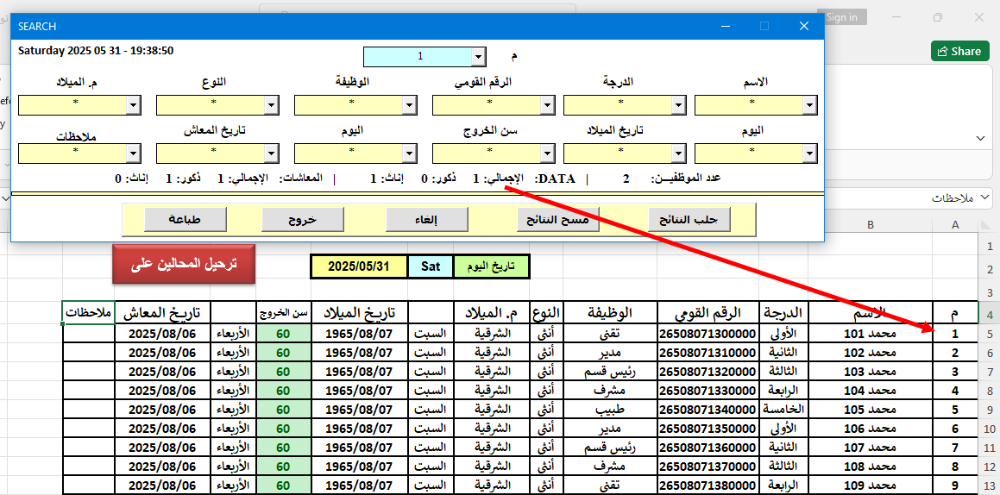The width and height of the screenshot is (1000, 495).
Task: Click the Share button in Excel
Action: pos(959,52)
